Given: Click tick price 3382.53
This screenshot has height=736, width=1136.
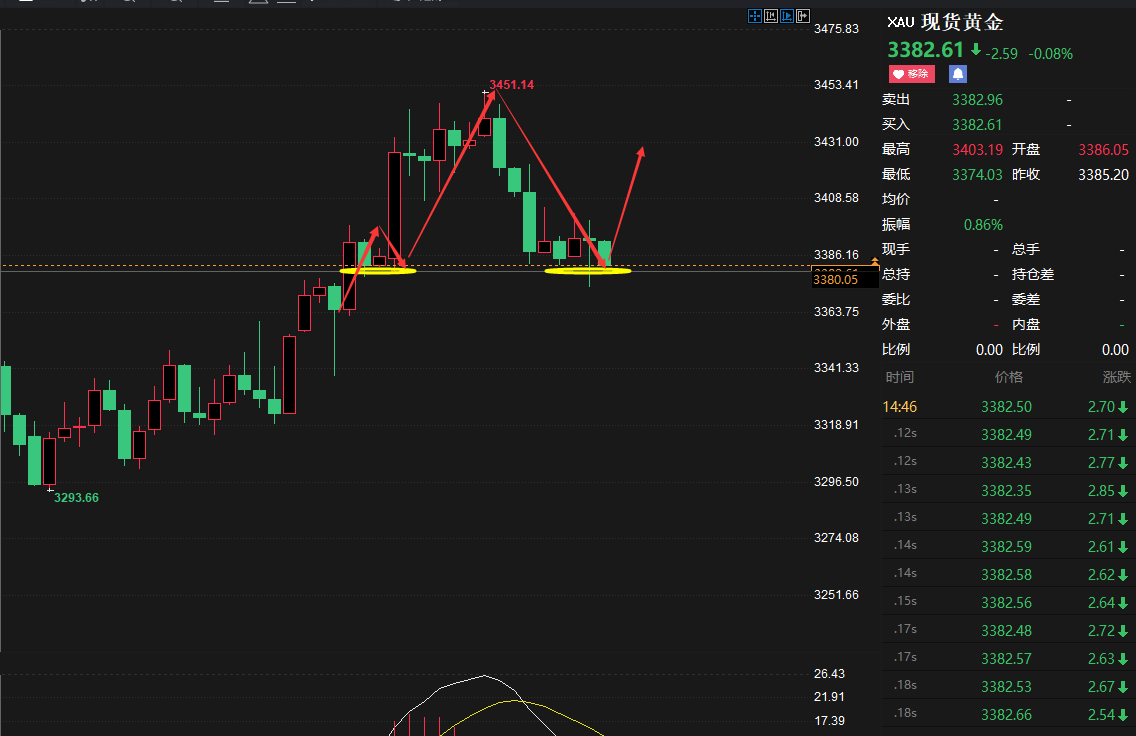Looking at the screenshot, I should coord(1006,687).
